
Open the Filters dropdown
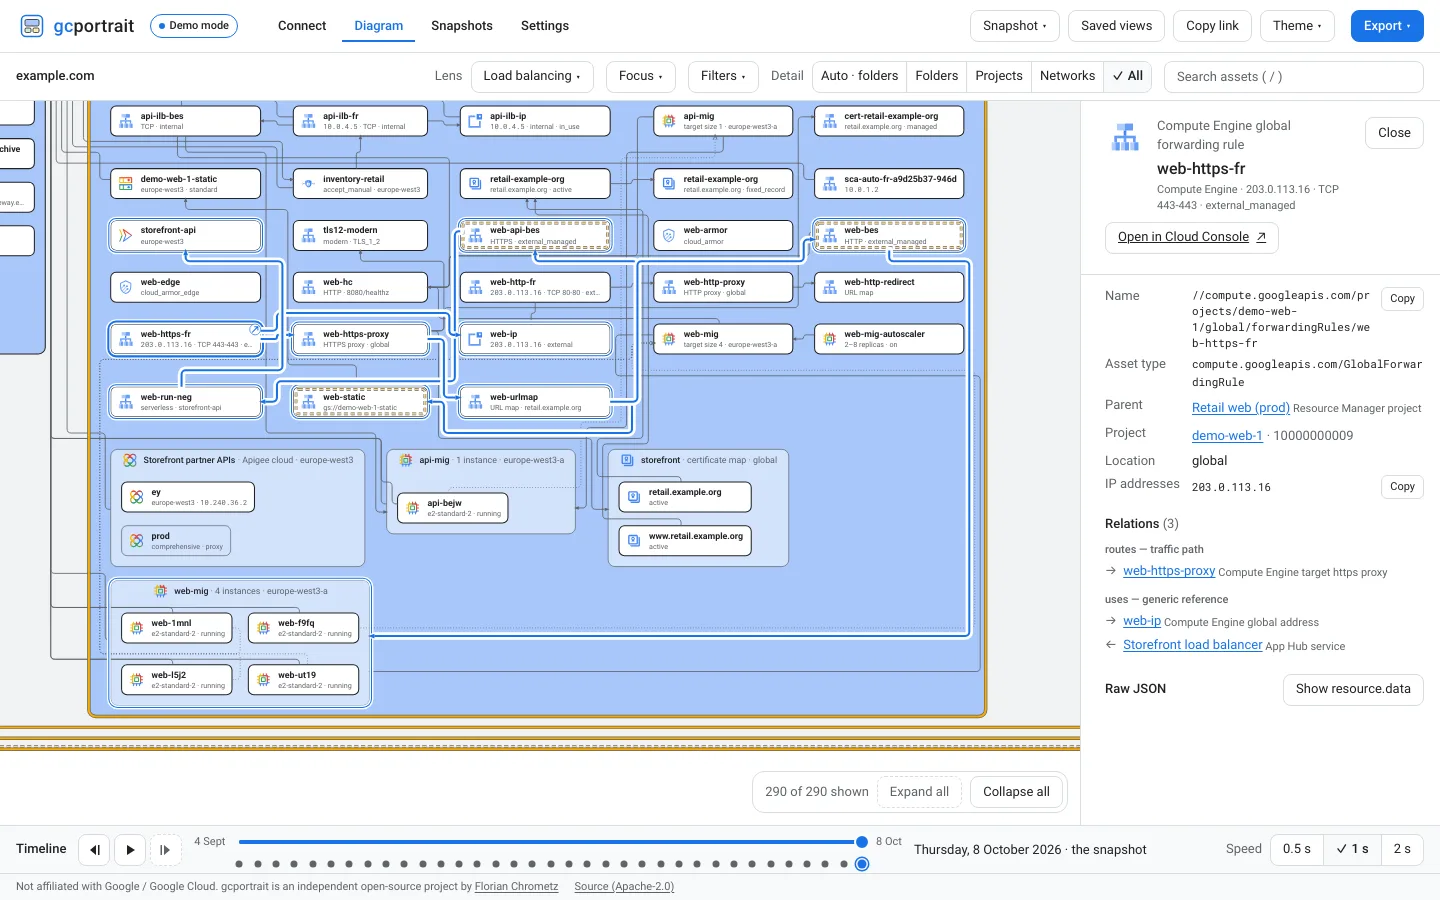pos(723,76)
